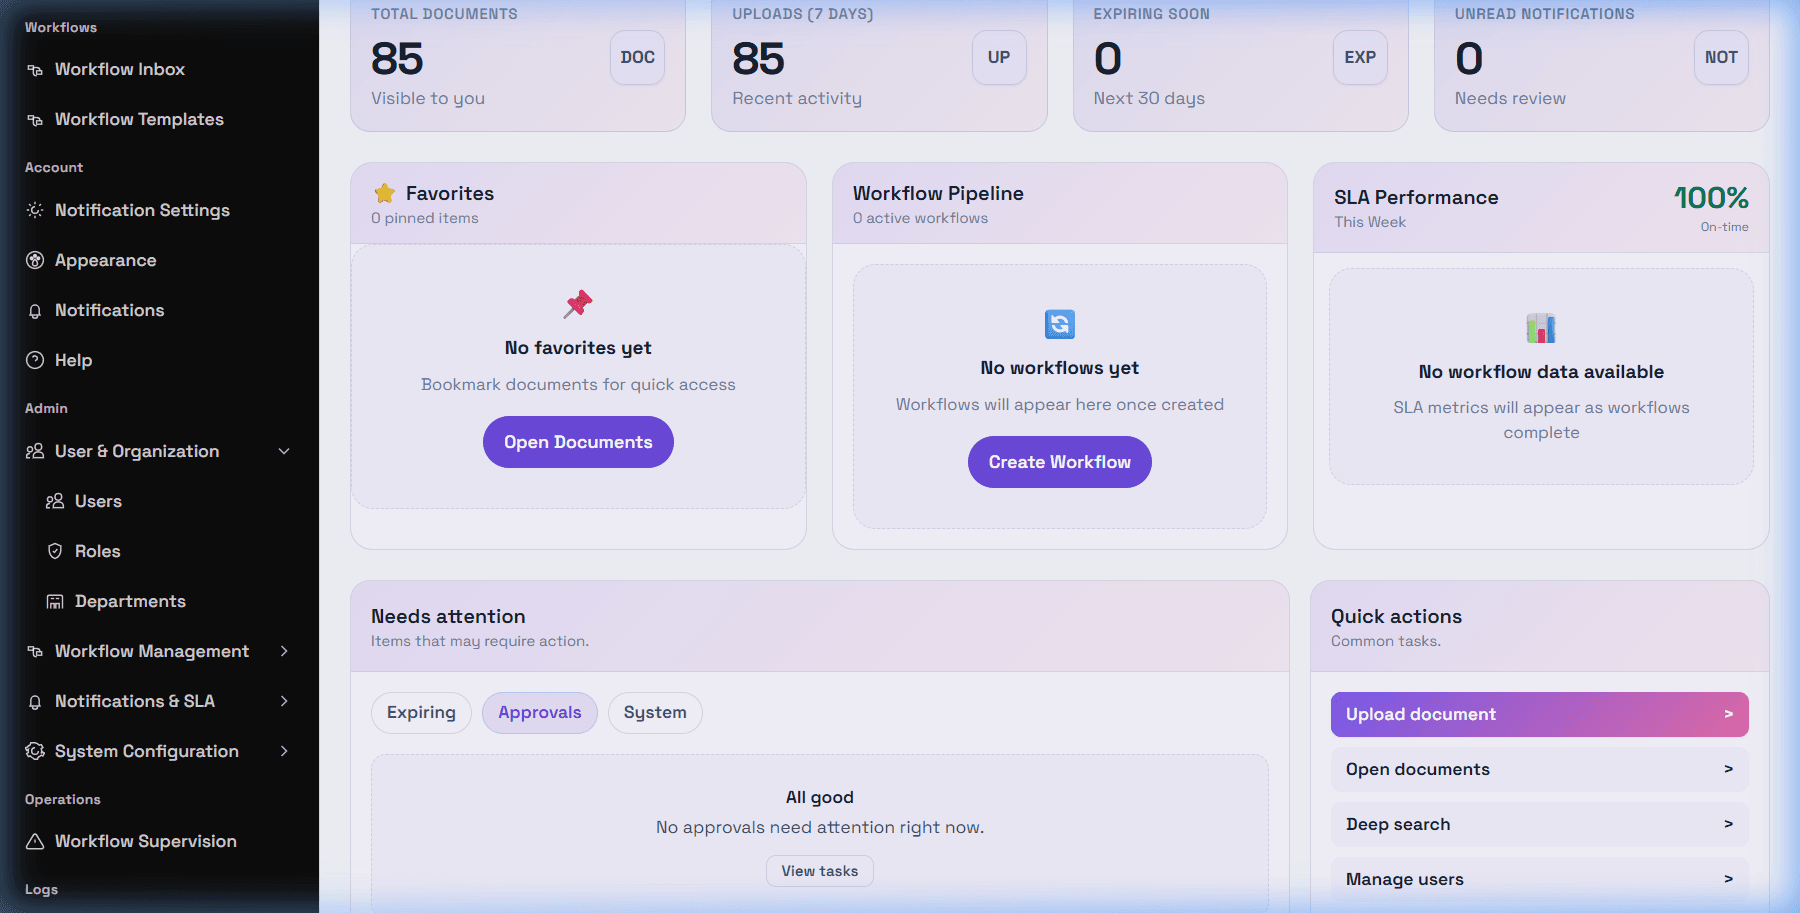Click the Workflow Management icon
Screen dimensions: 1800x913
pos(35,652)
